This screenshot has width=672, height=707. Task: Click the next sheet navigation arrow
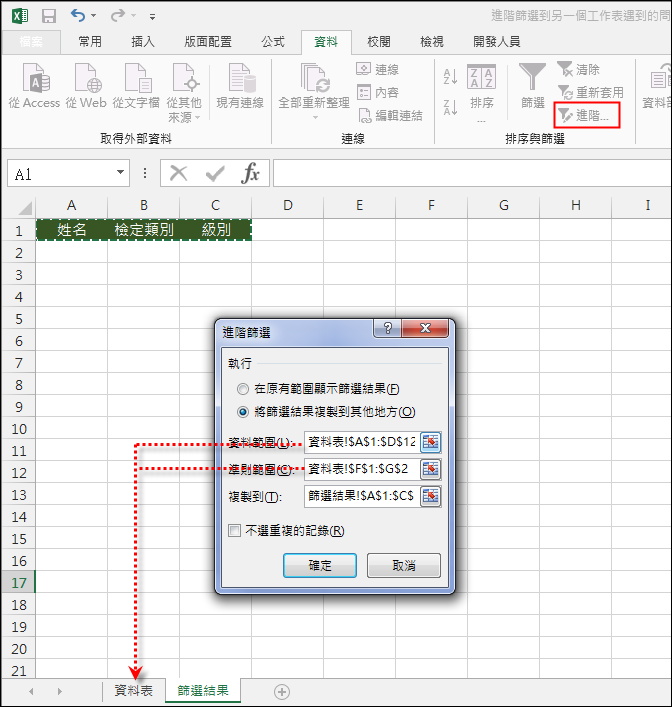pos(60,691)
